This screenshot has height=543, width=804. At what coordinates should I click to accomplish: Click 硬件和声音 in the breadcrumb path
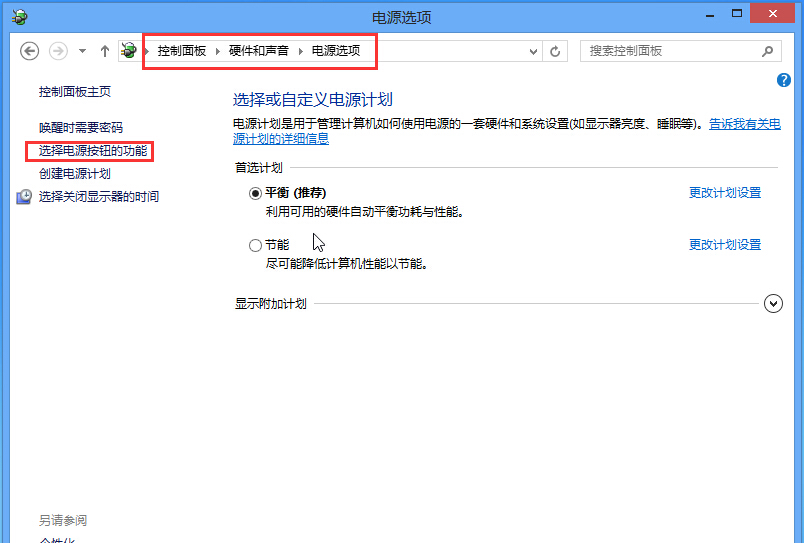258,50
